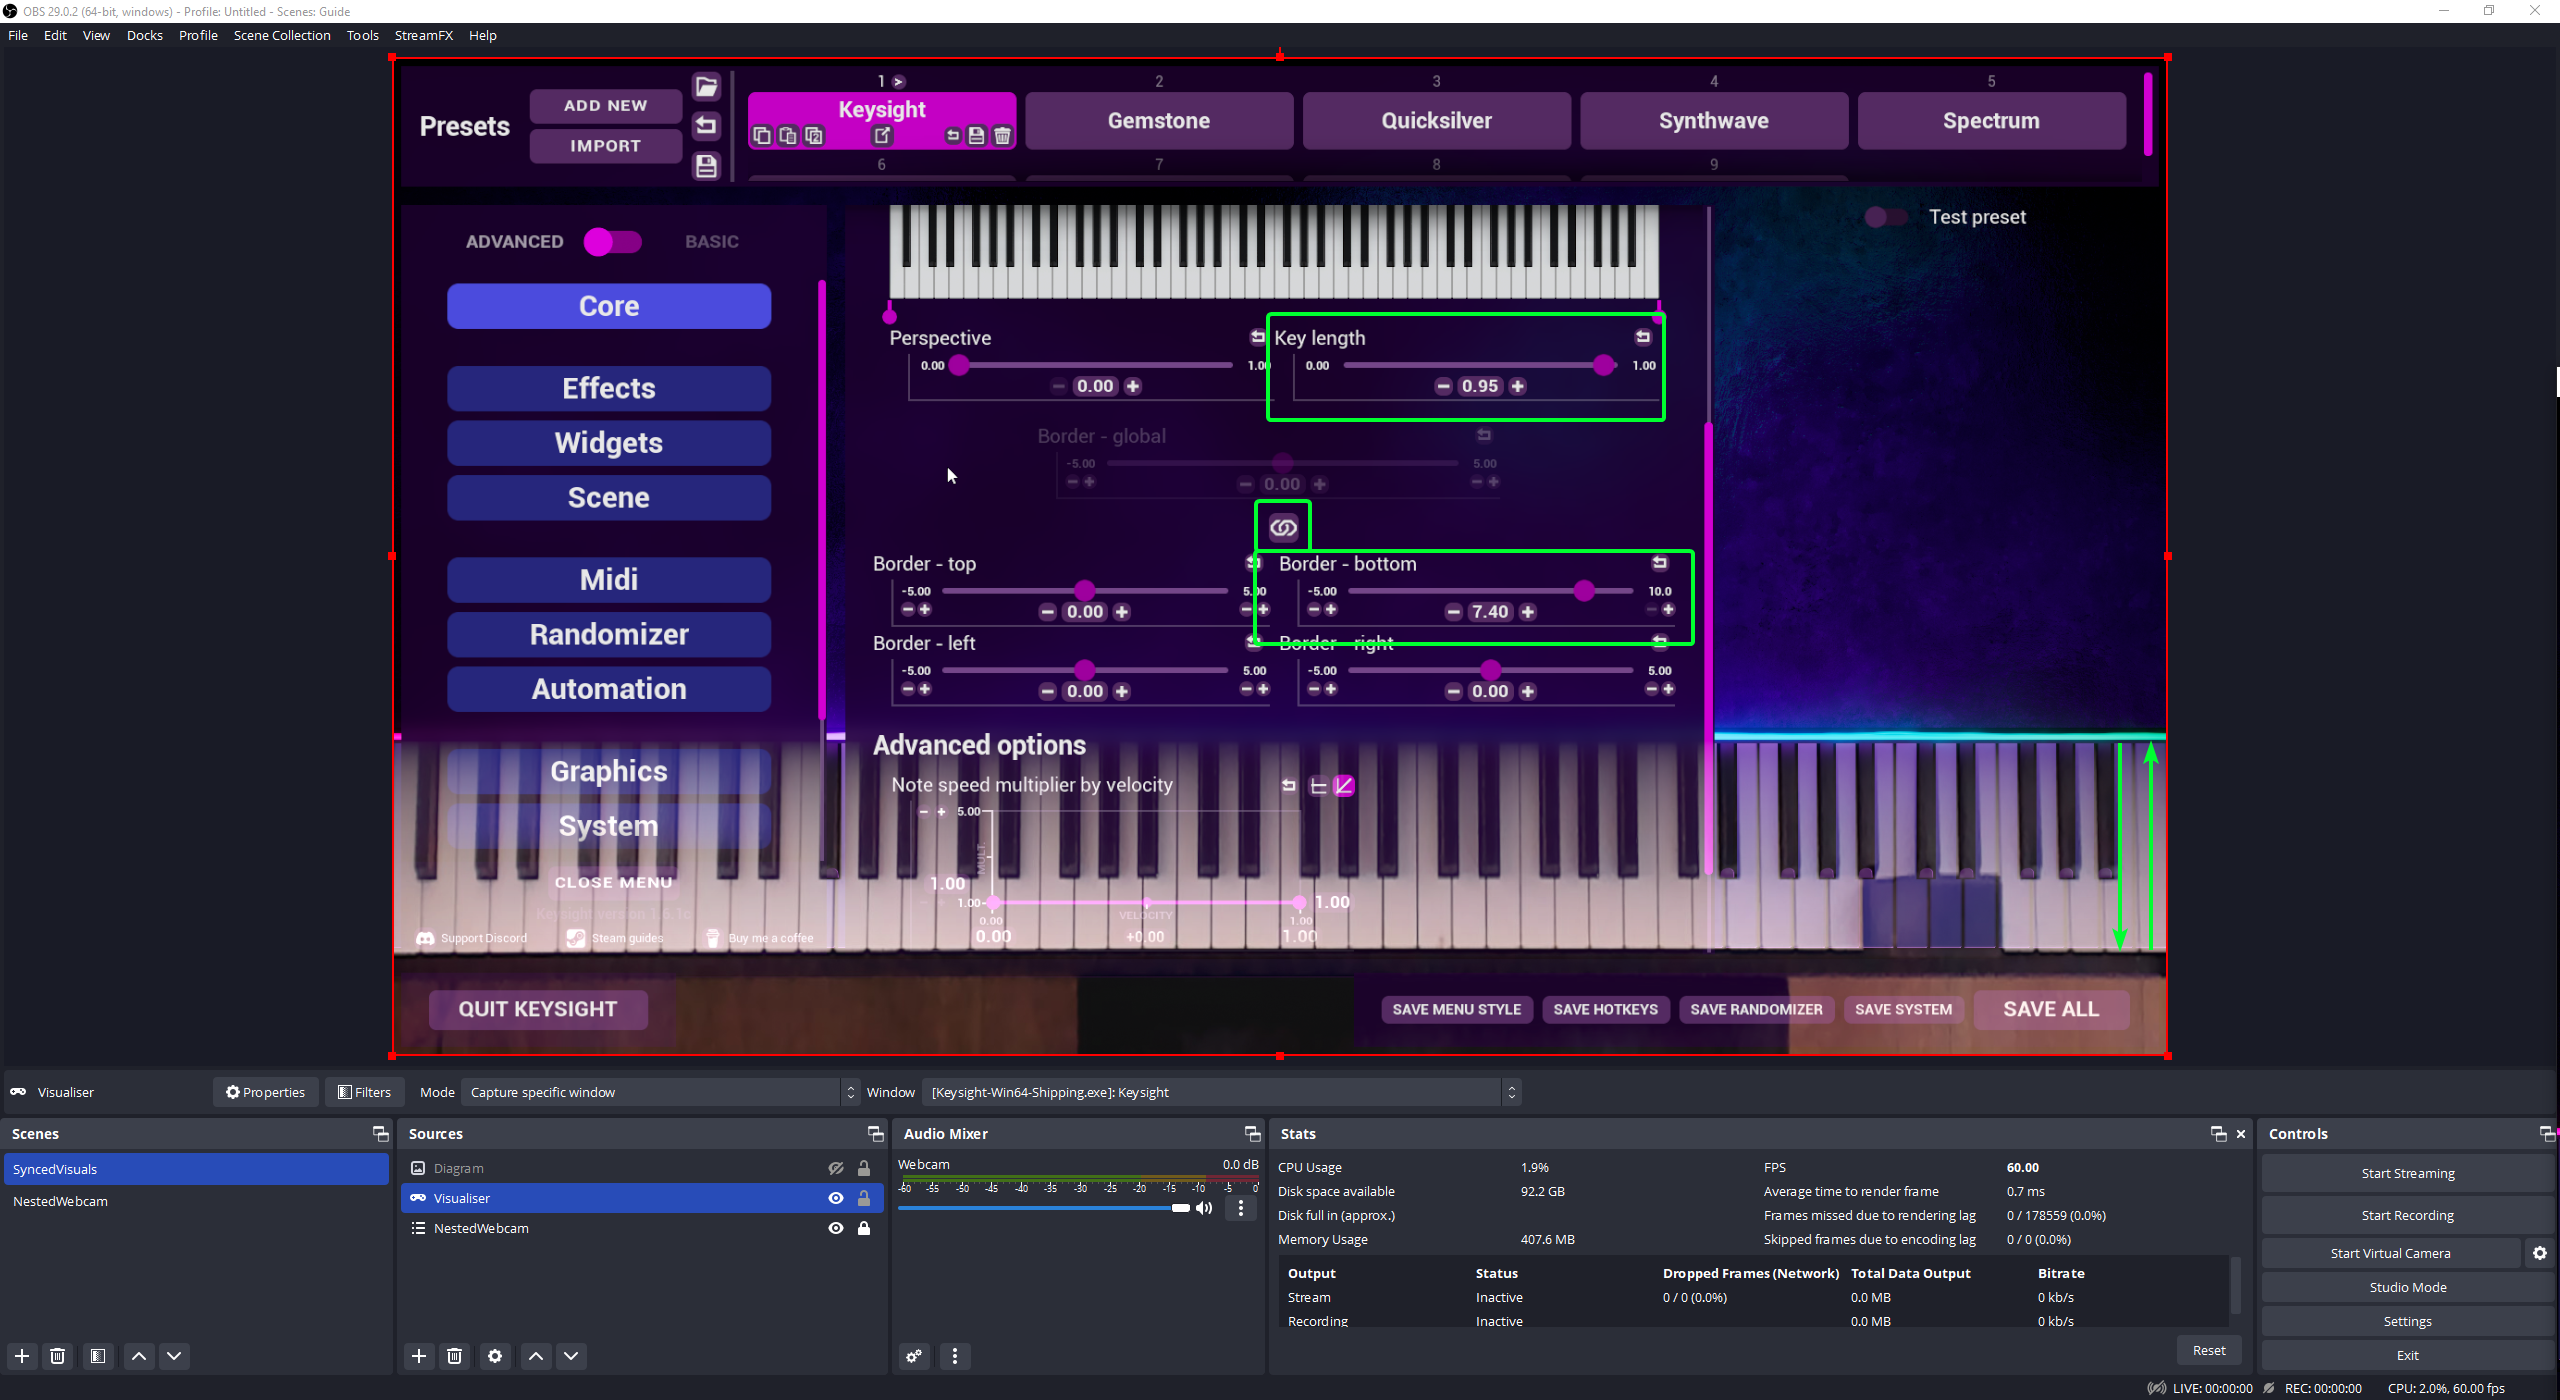Expand the Window selection dropdown
The image size is (2560, 1400).
click(1220, 1092)
